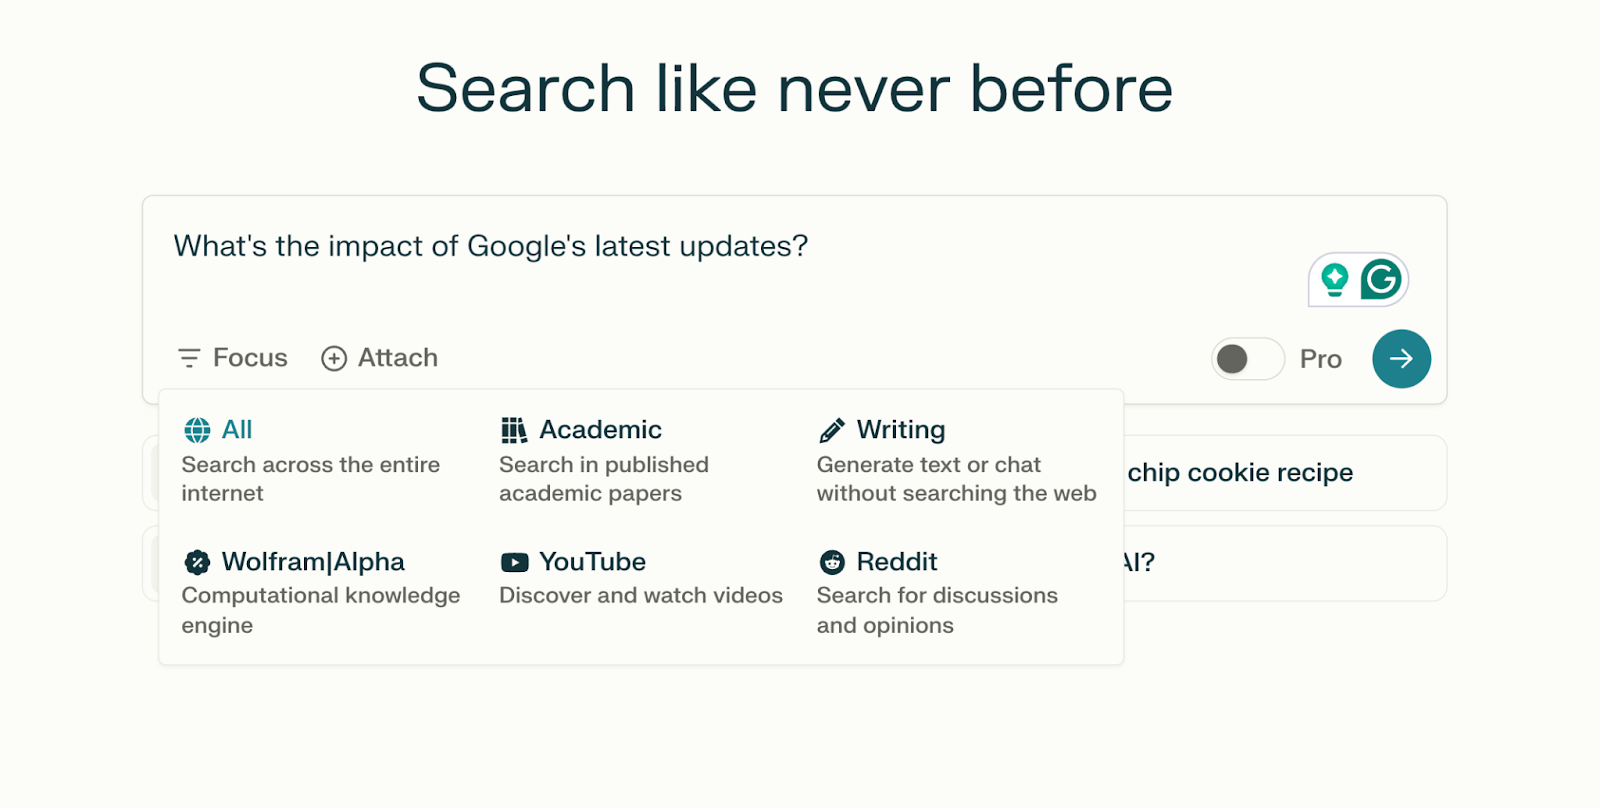This screenshot has height=808, width=1600.
Task: Select Wolfram|Alpha computational engine option
Action: click(x=313, y=562)
